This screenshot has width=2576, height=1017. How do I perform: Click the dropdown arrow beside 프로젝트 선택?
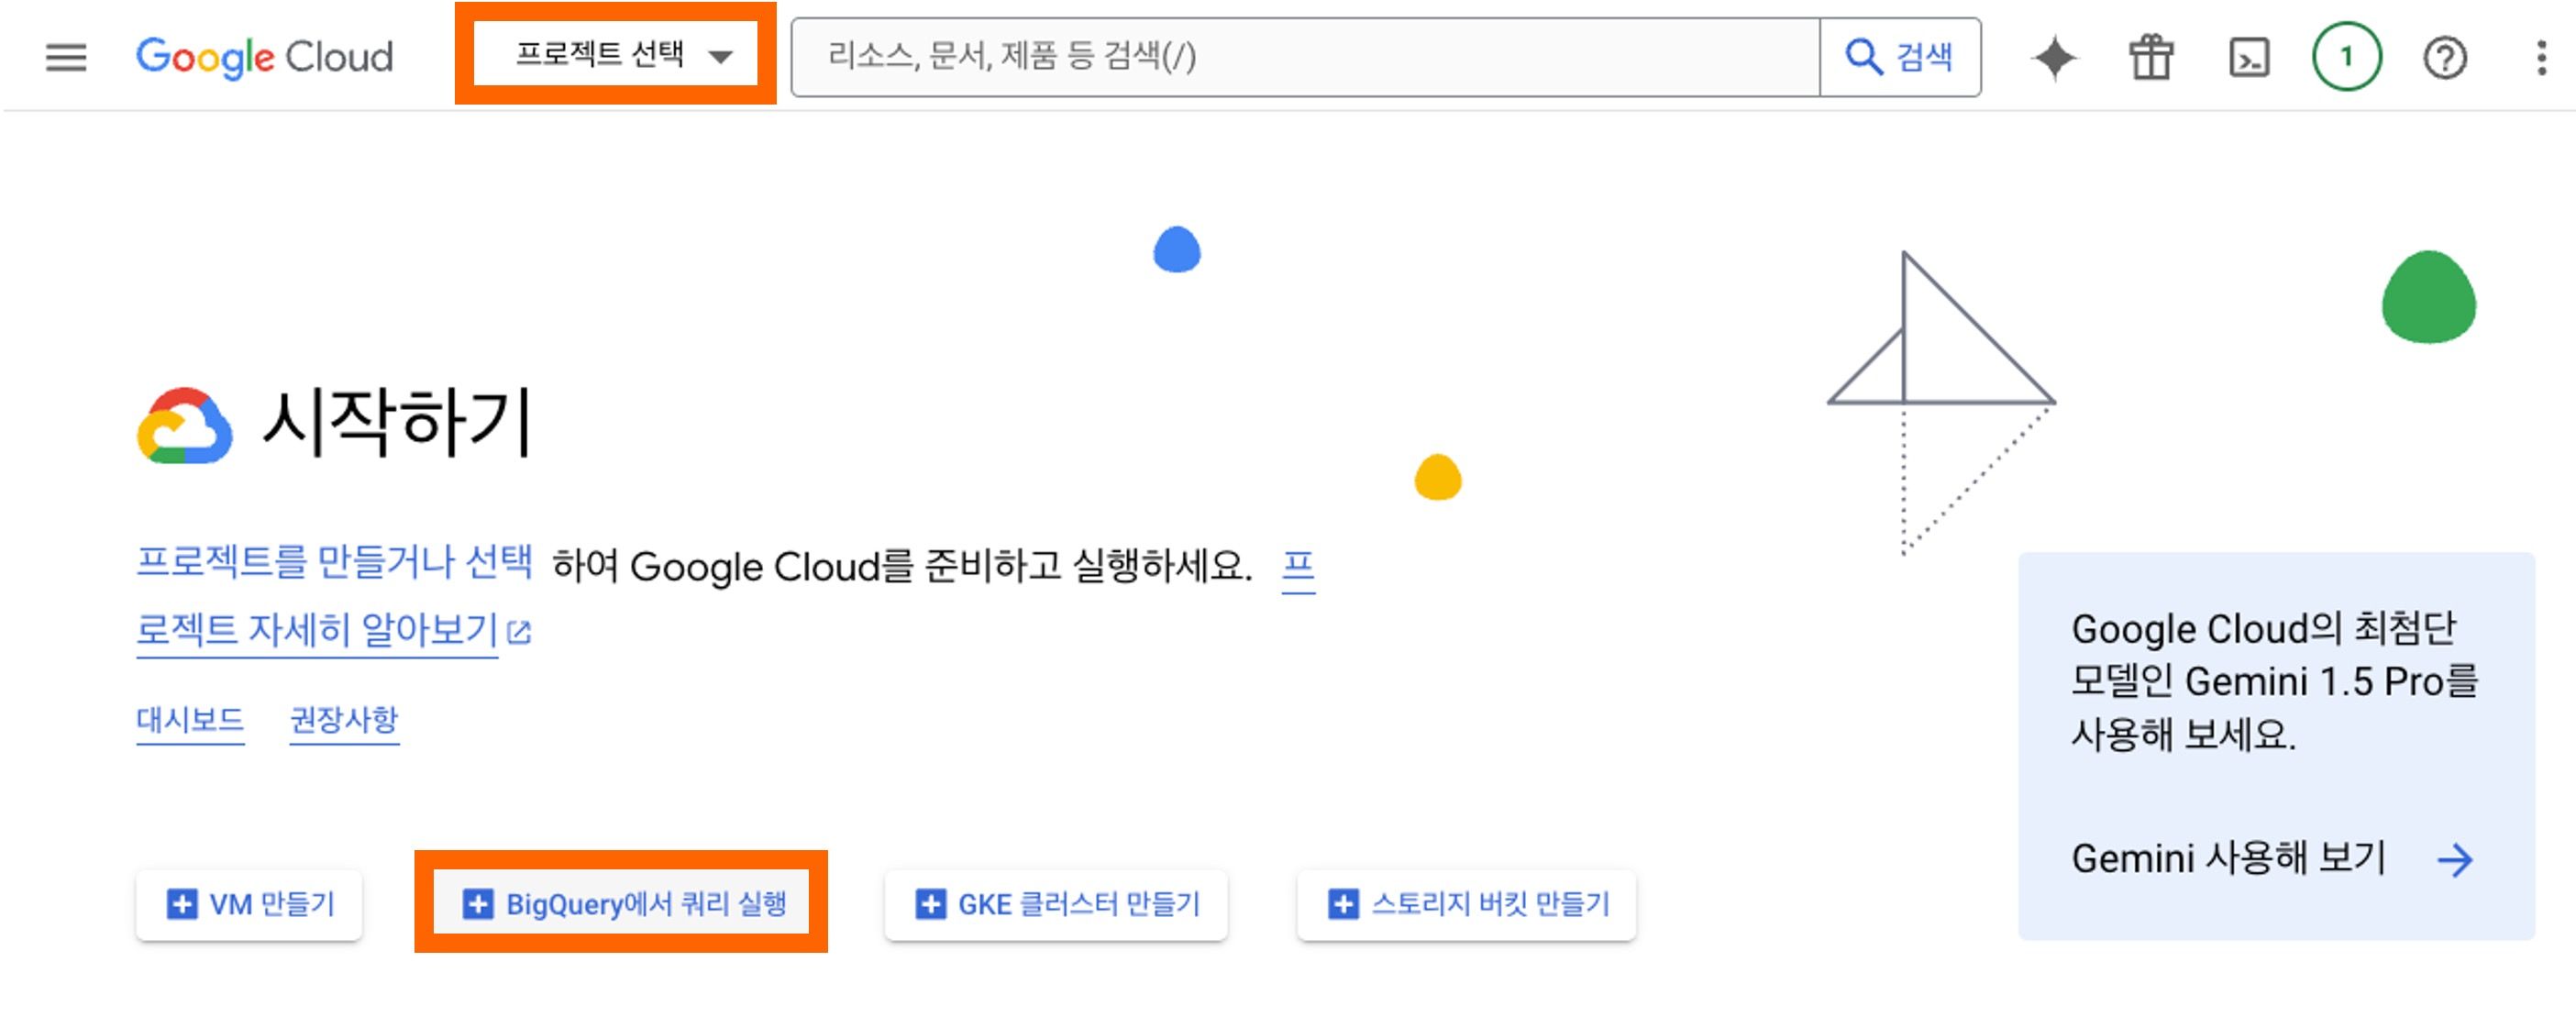(721, 57)
